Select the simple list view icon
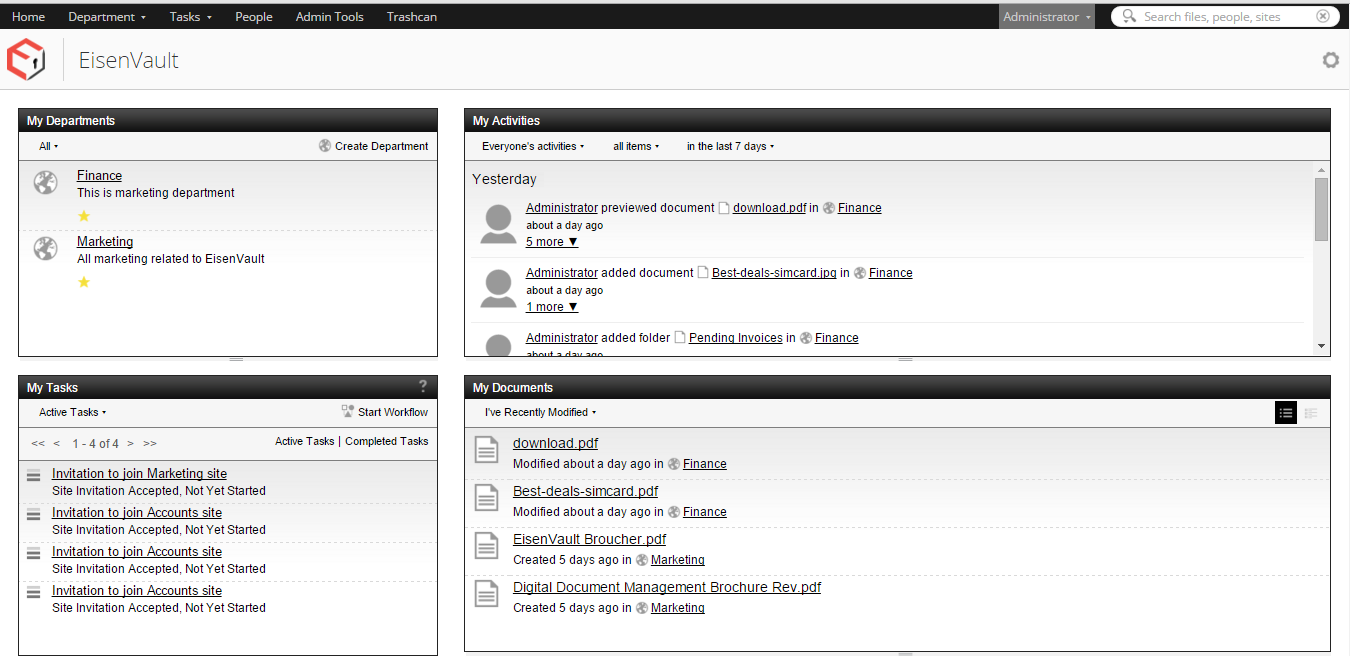 (x=1286, y=413)
